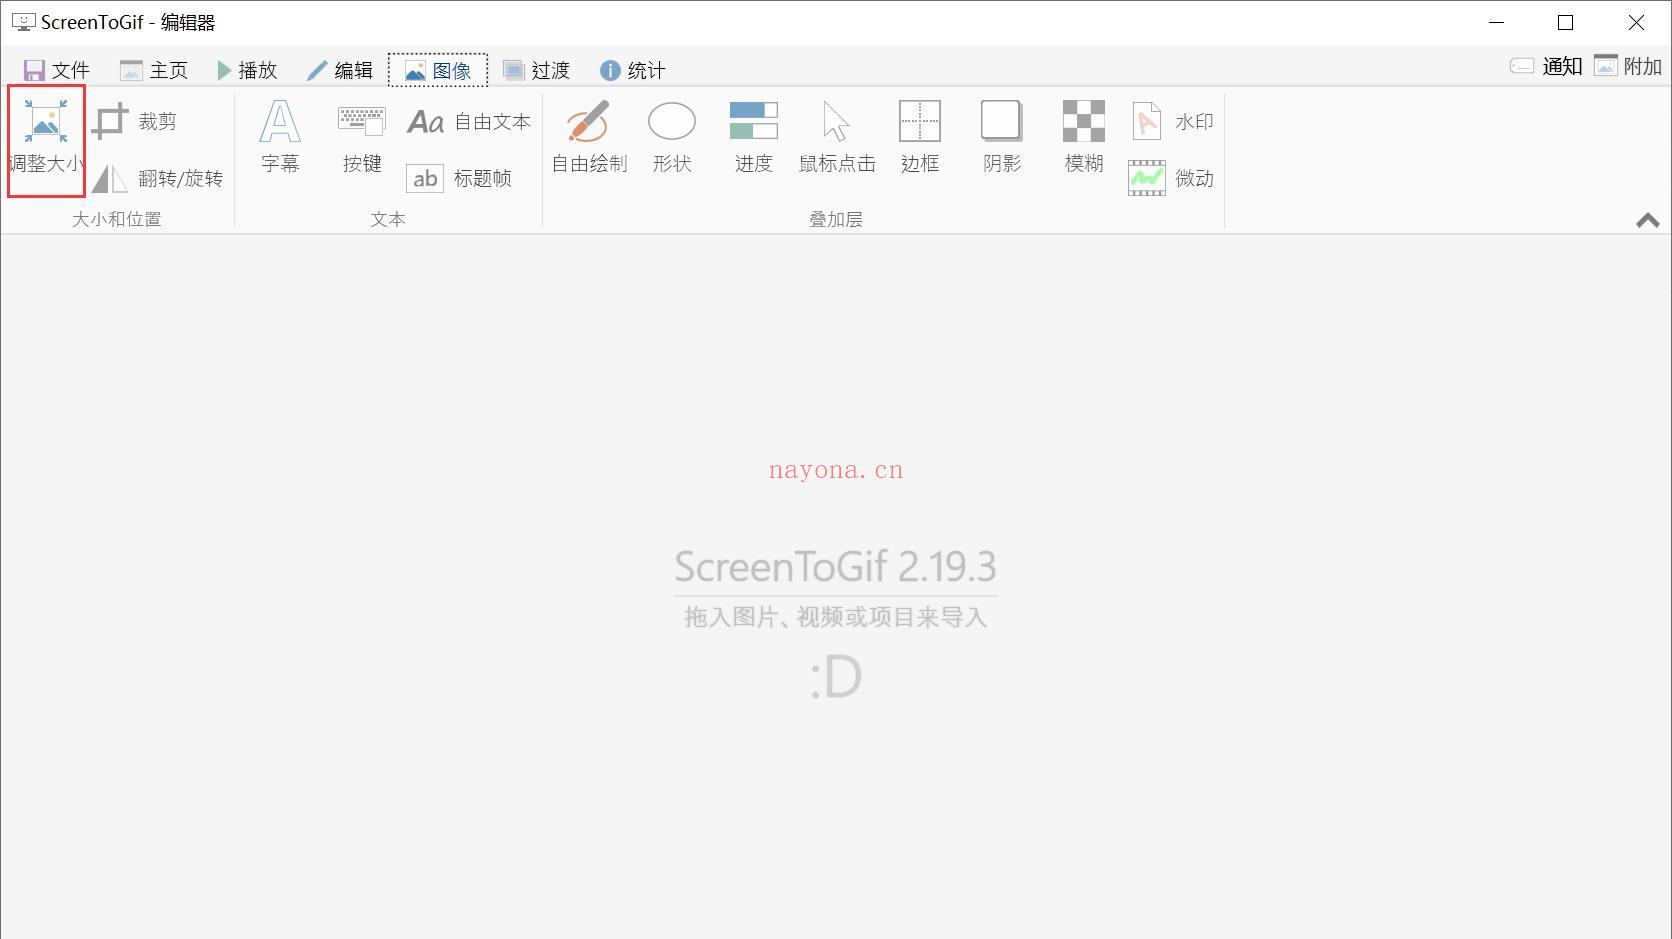Select the 按键 key strokes tool
The image size is (1672, 939).
click(x=362, y=137)
